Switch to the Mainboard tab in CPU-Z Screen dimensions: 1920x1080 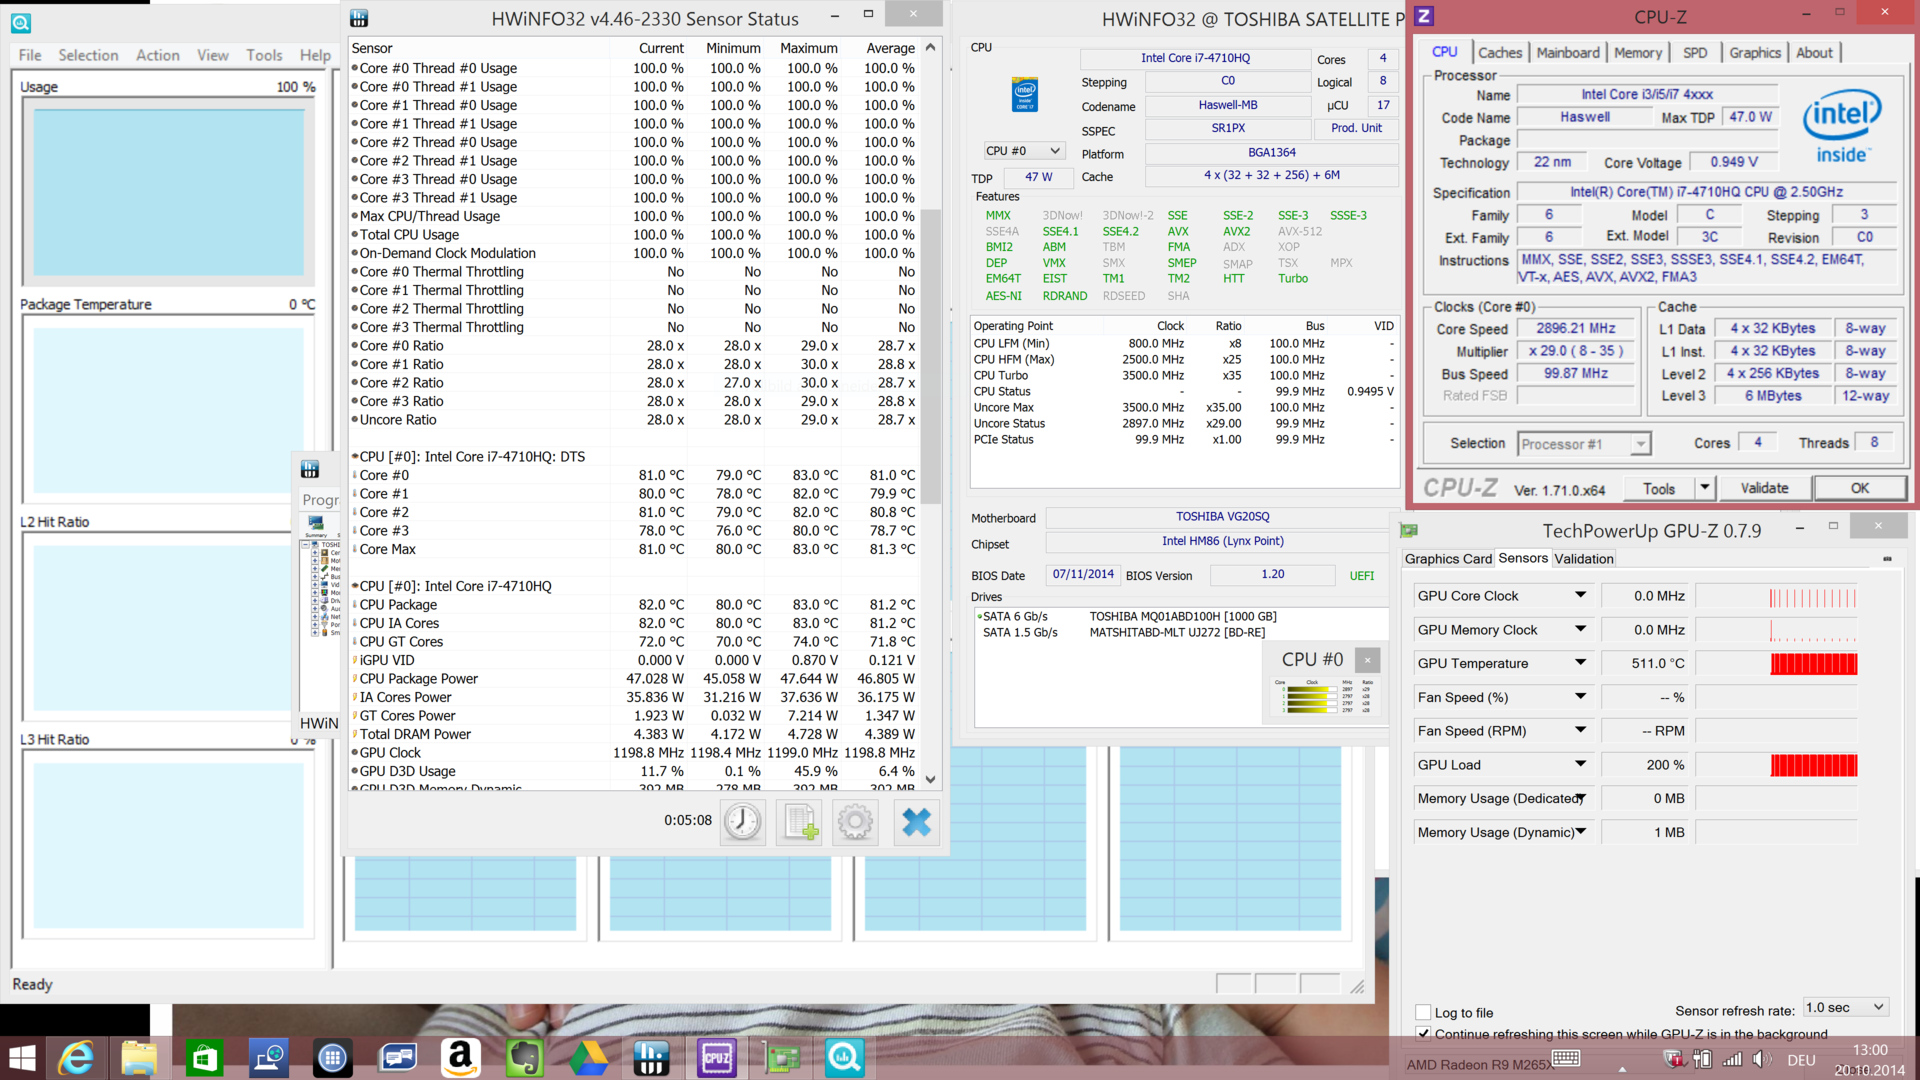(1567, 53)
